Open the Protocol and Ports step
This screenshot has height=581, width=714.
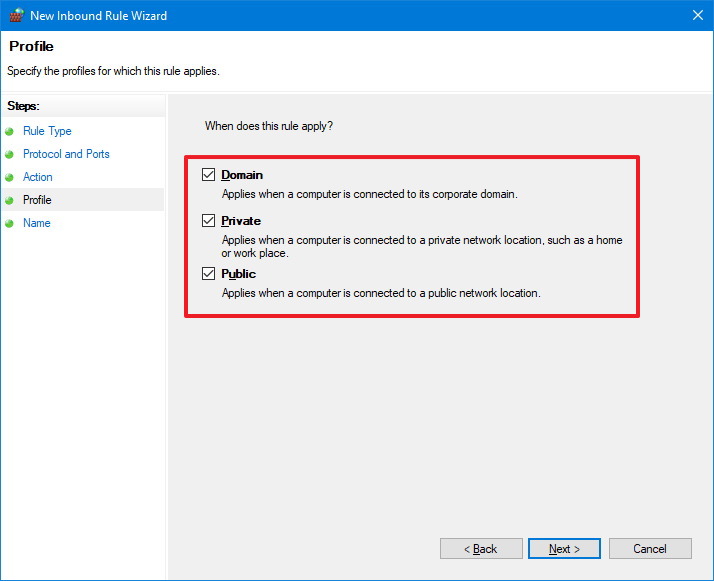tap(66, 154)
